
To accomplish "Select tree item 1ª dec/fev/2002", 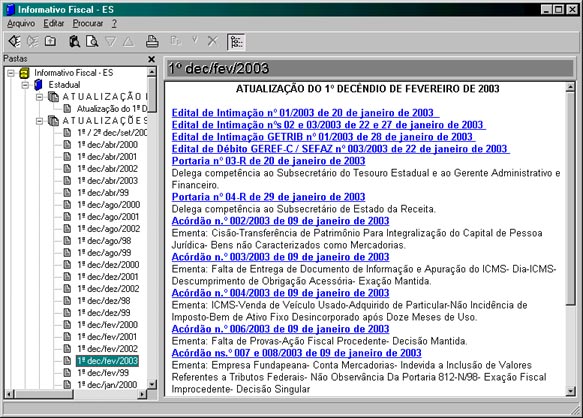I will (107, 348).
